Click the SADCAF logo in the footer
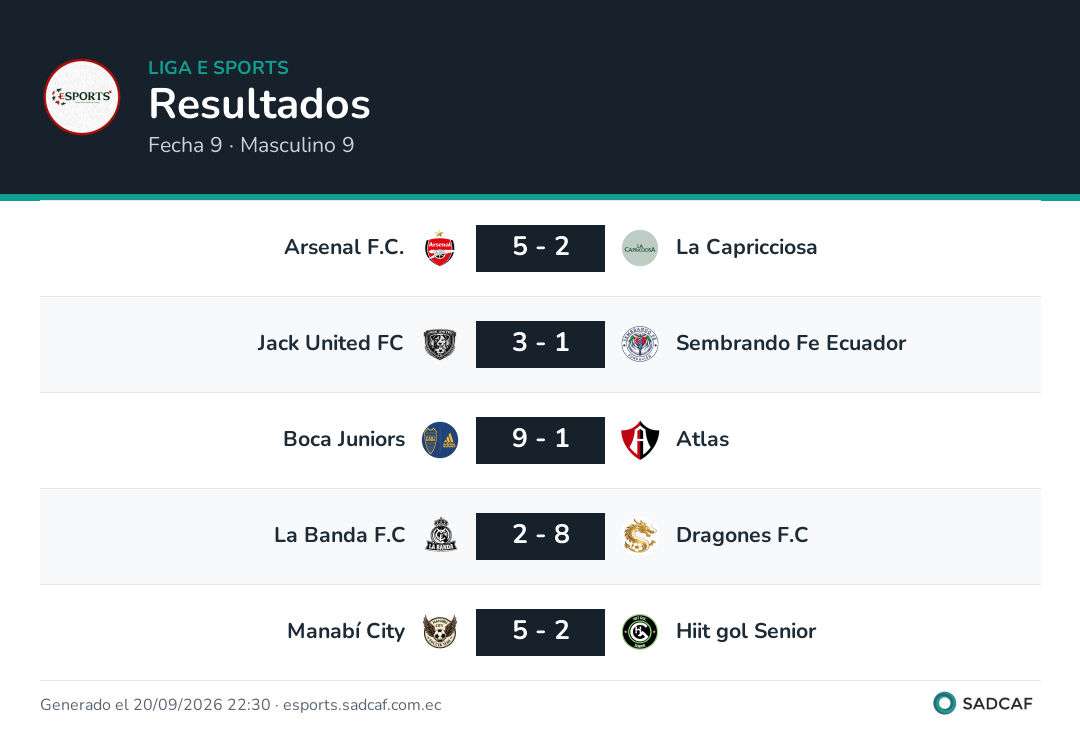Screen dimensions: 1080x756 click(x=983, y=703)
